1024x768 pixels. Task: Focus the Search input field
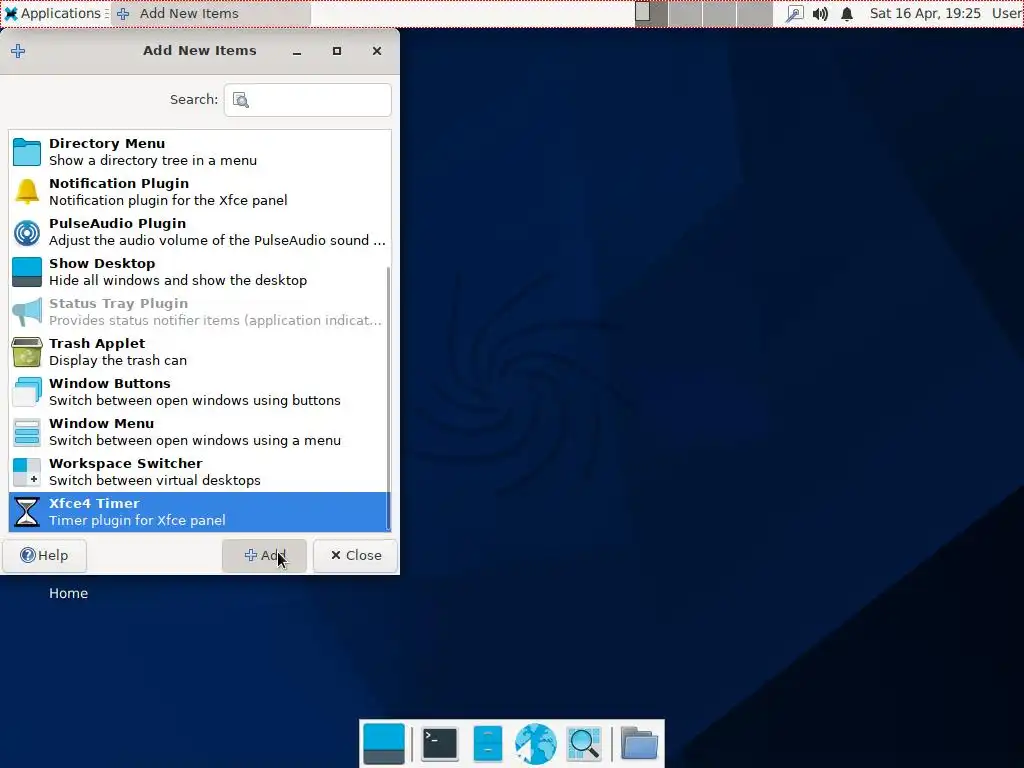(308, 100)
